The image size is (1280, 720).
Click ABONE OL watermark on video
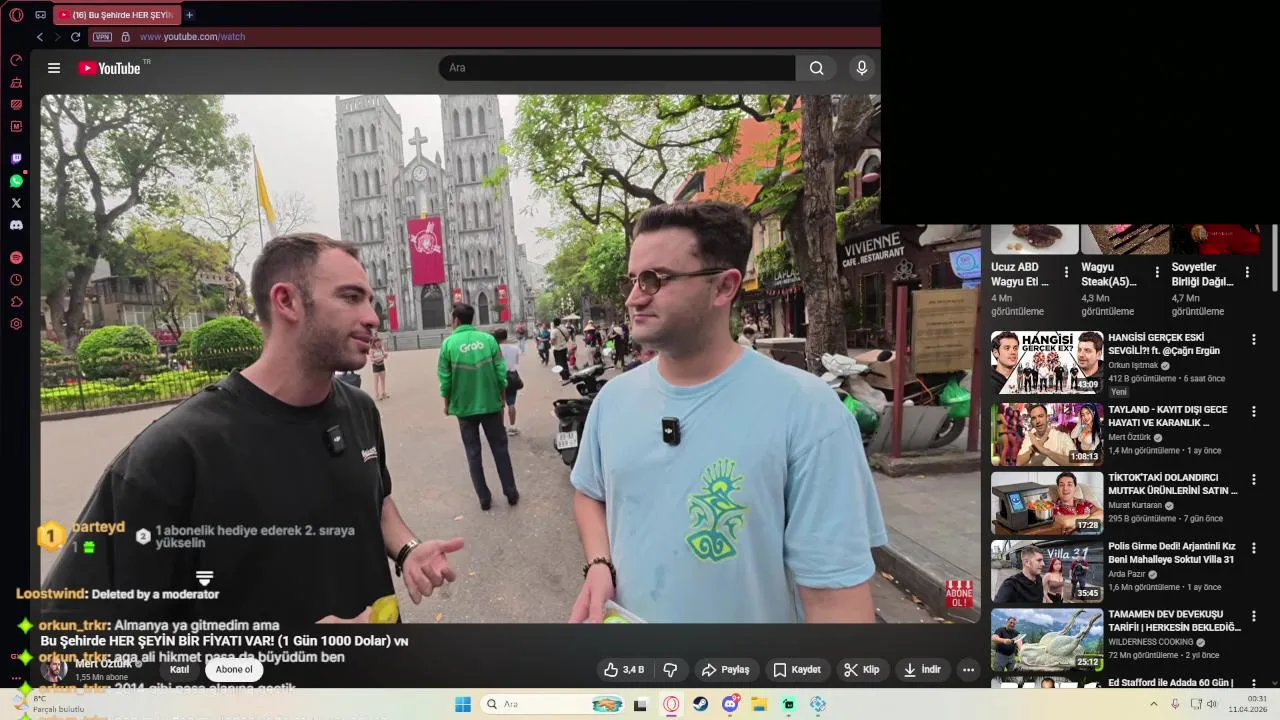[959, 593]
